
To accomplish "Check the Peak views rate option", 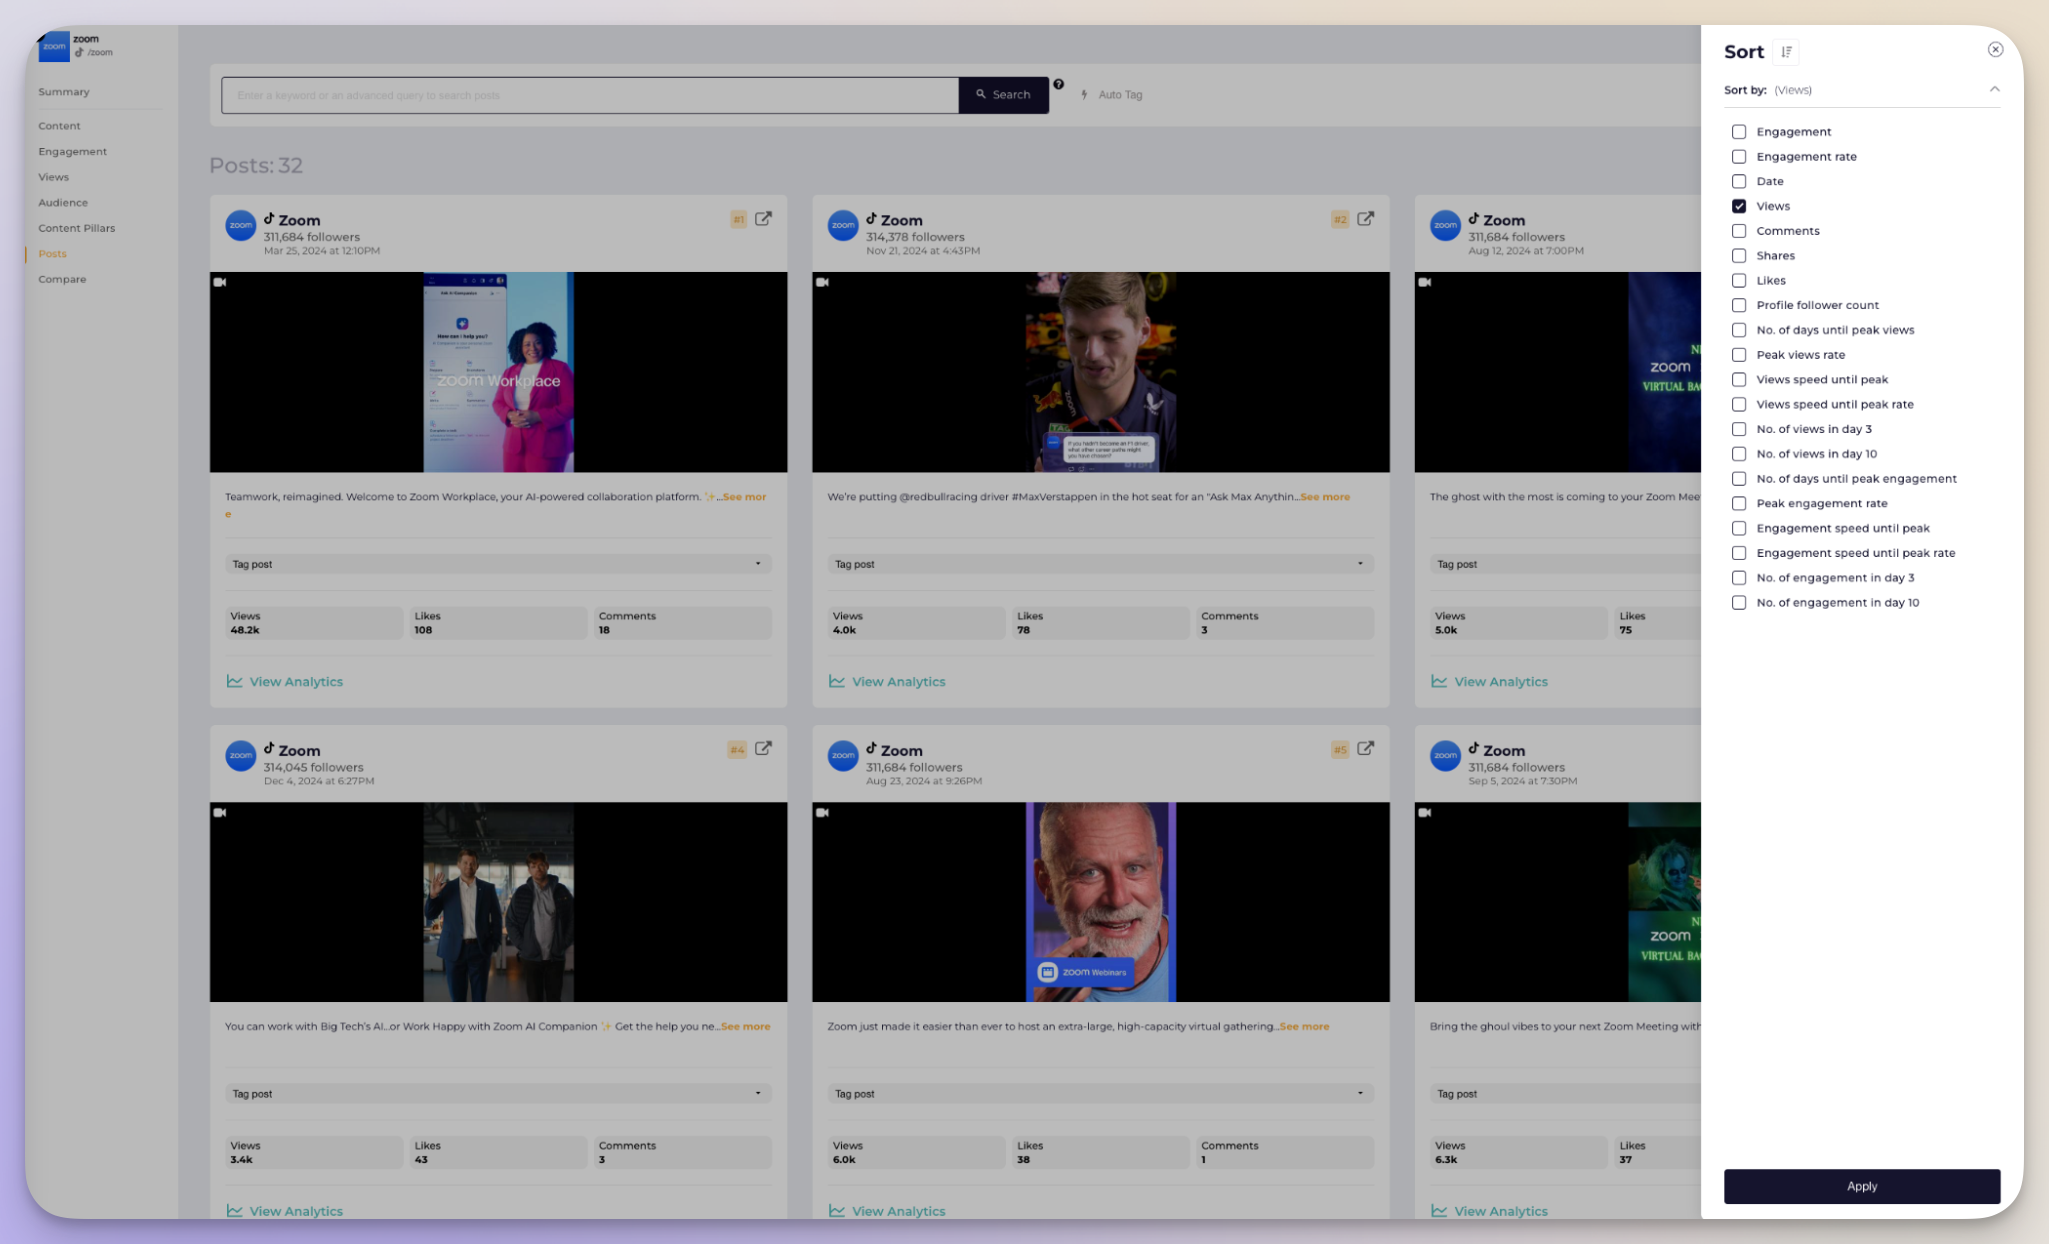I will [1739, 355].
